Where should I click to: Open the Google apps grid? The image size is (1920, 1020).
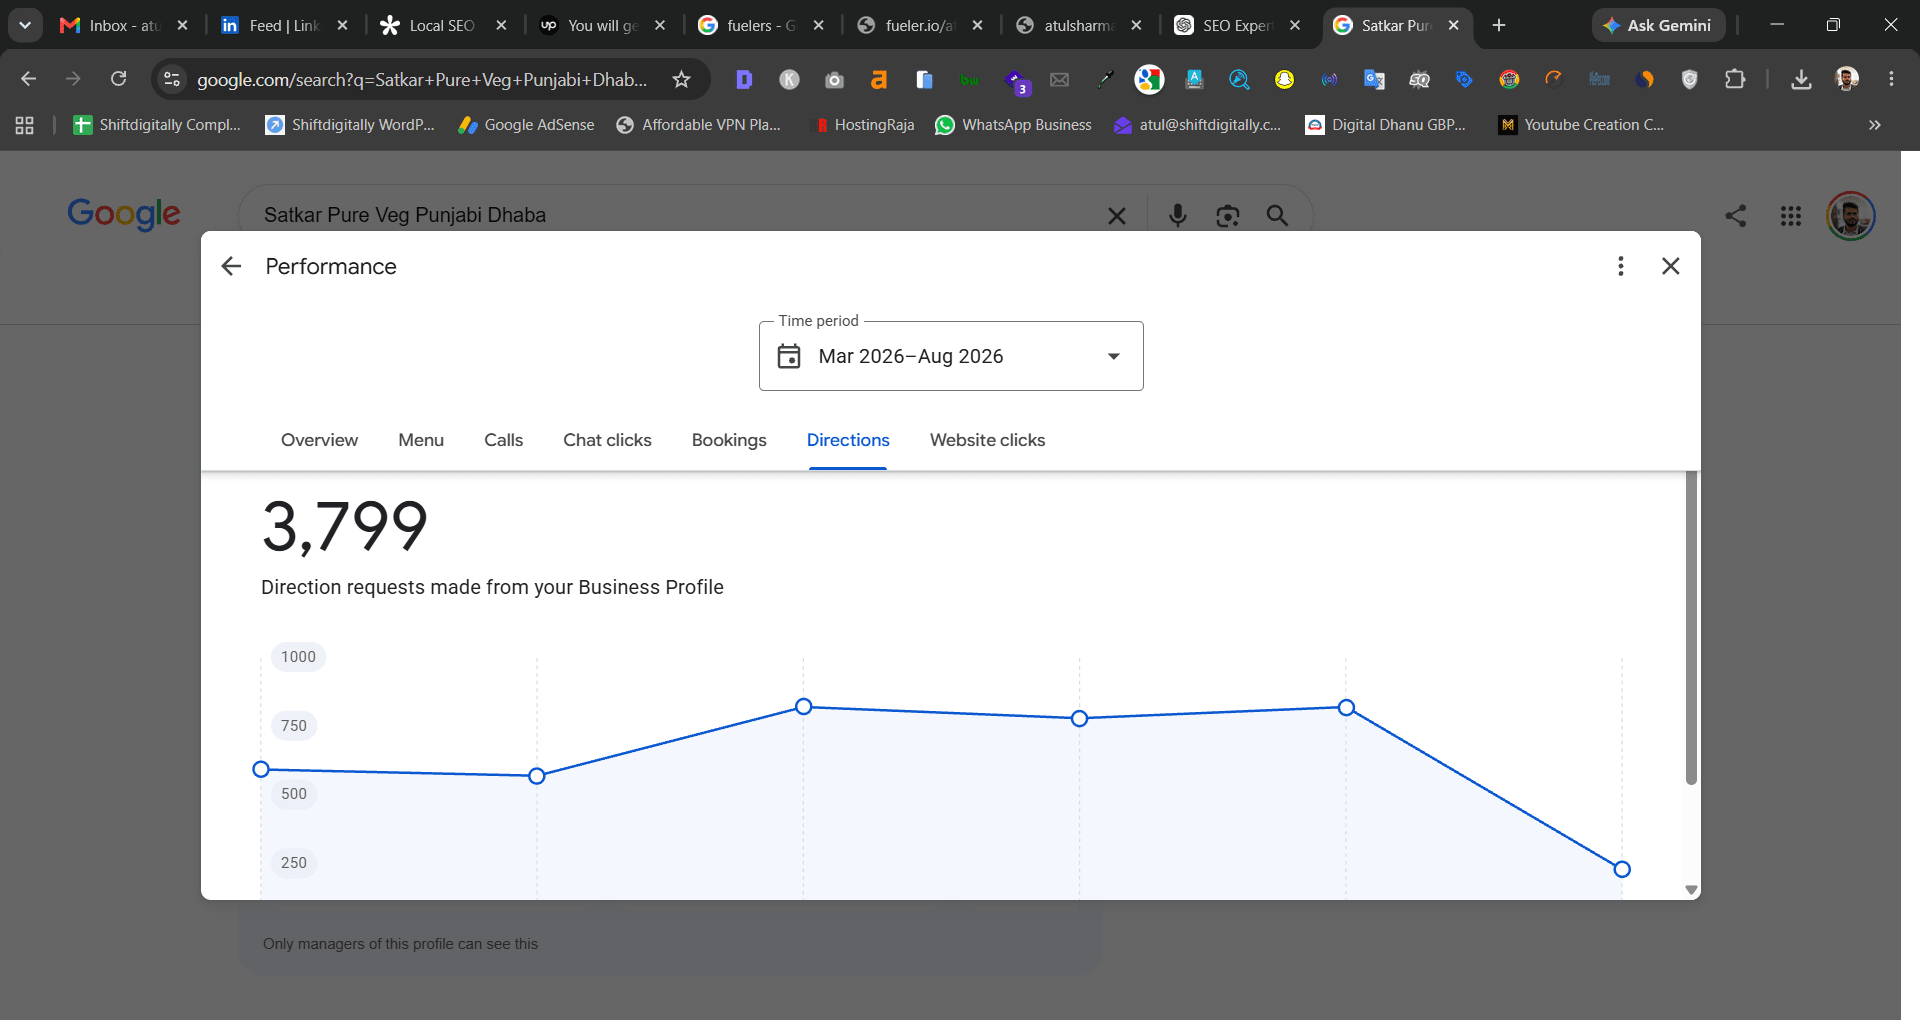coord(1791,215)
